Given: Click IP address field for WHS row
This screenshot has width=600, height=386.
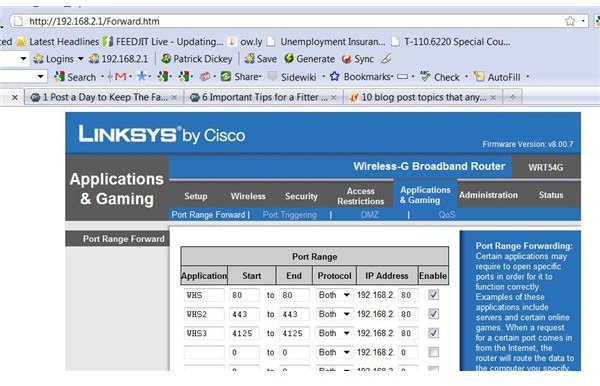Looking at the screenshot, I should click(408, 295).
